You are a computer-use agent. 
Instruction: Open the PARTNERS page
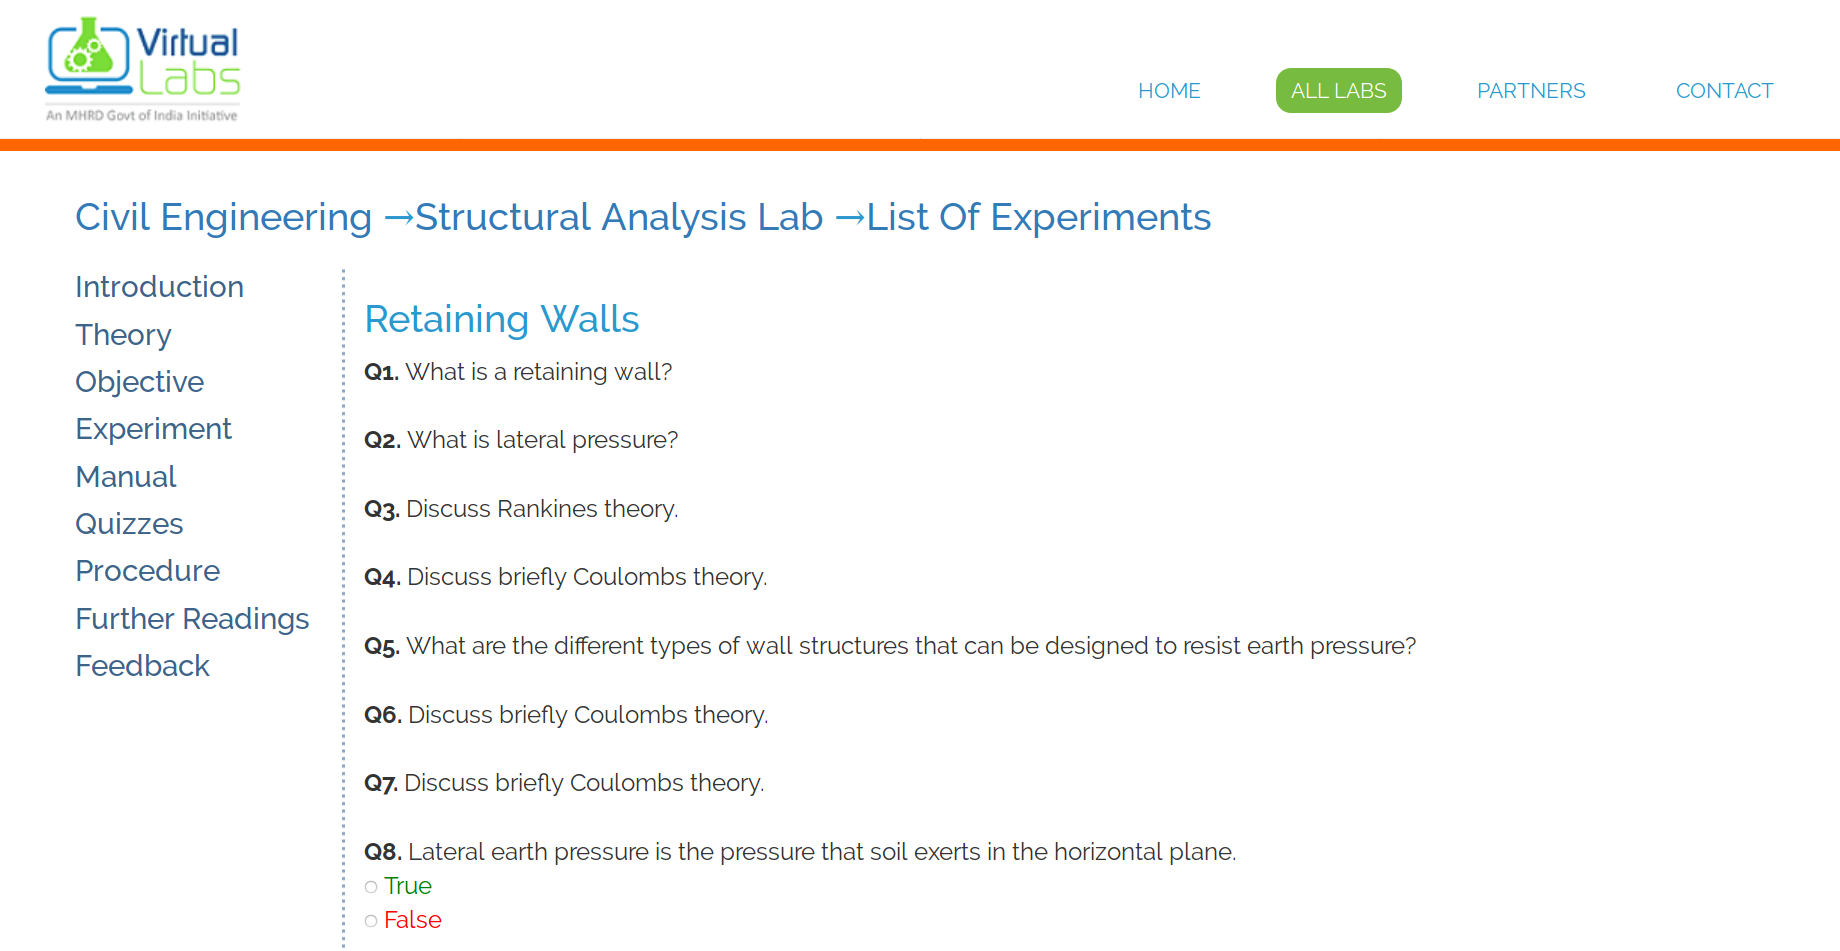click(1530, 90)
